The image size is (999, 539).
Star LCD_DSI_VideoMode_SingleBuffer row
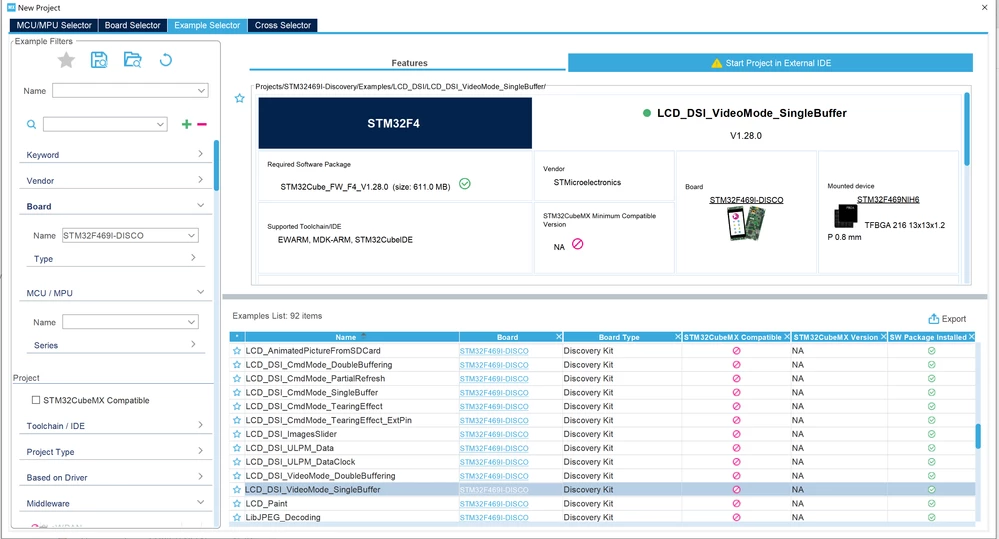click(237, 489)
